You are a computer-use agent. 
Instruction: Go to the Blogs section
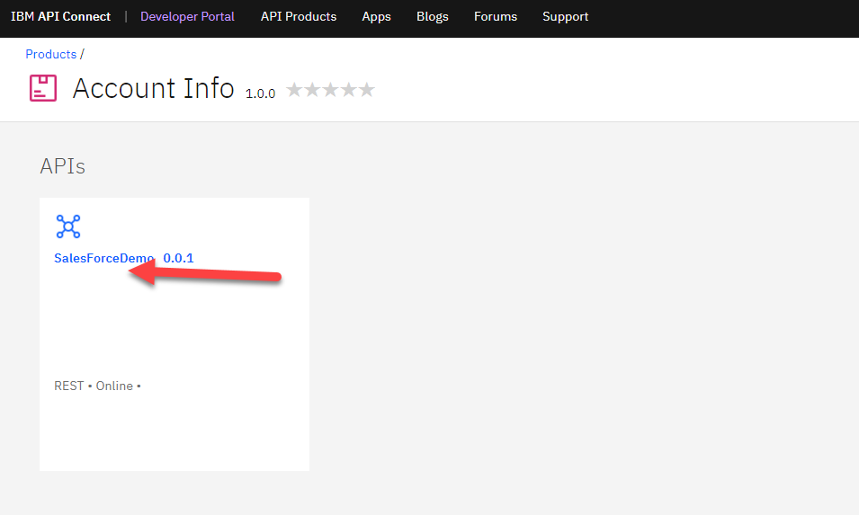(x=432, y=17)
